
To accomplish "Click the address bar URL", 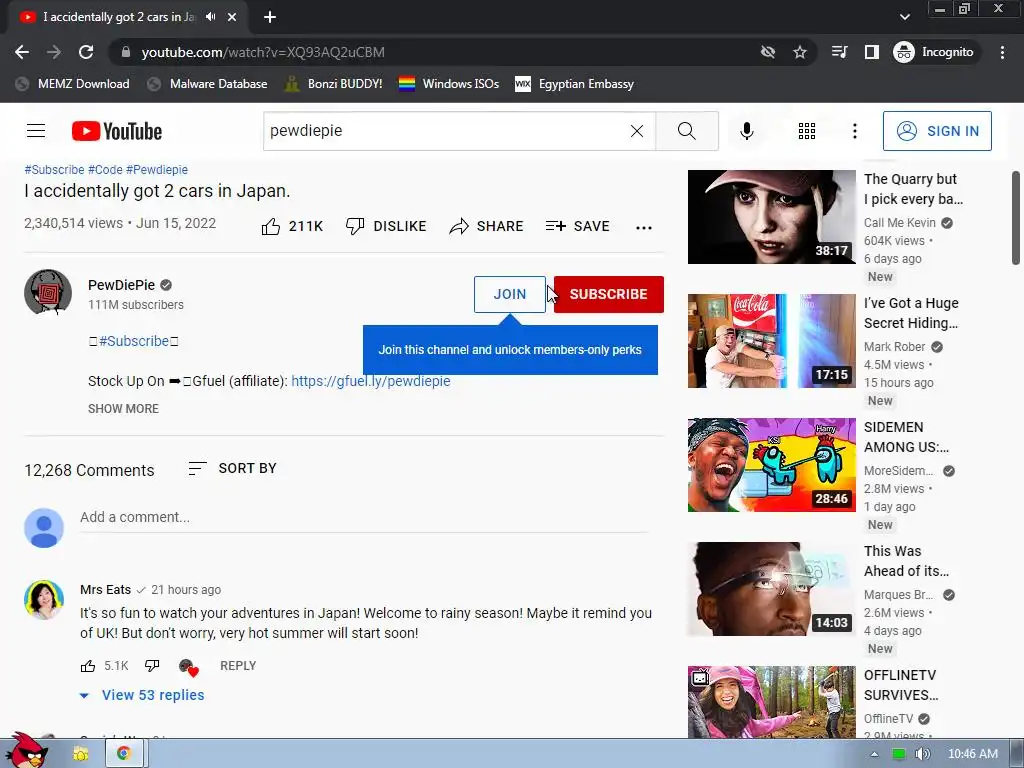I will [x=263, y=52].
